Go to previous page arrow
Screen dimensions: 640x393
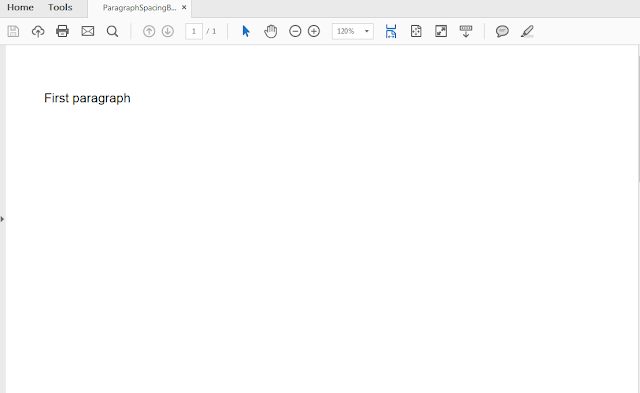[x=149, y=31]
